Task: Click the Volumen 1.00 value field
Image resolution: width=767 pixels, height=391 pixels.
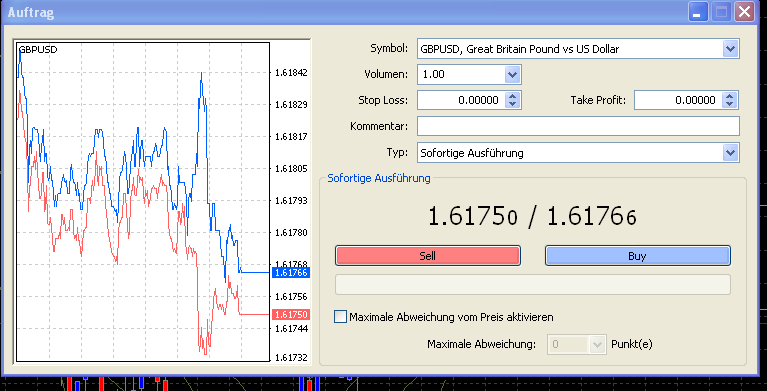Action: [461, 75]
